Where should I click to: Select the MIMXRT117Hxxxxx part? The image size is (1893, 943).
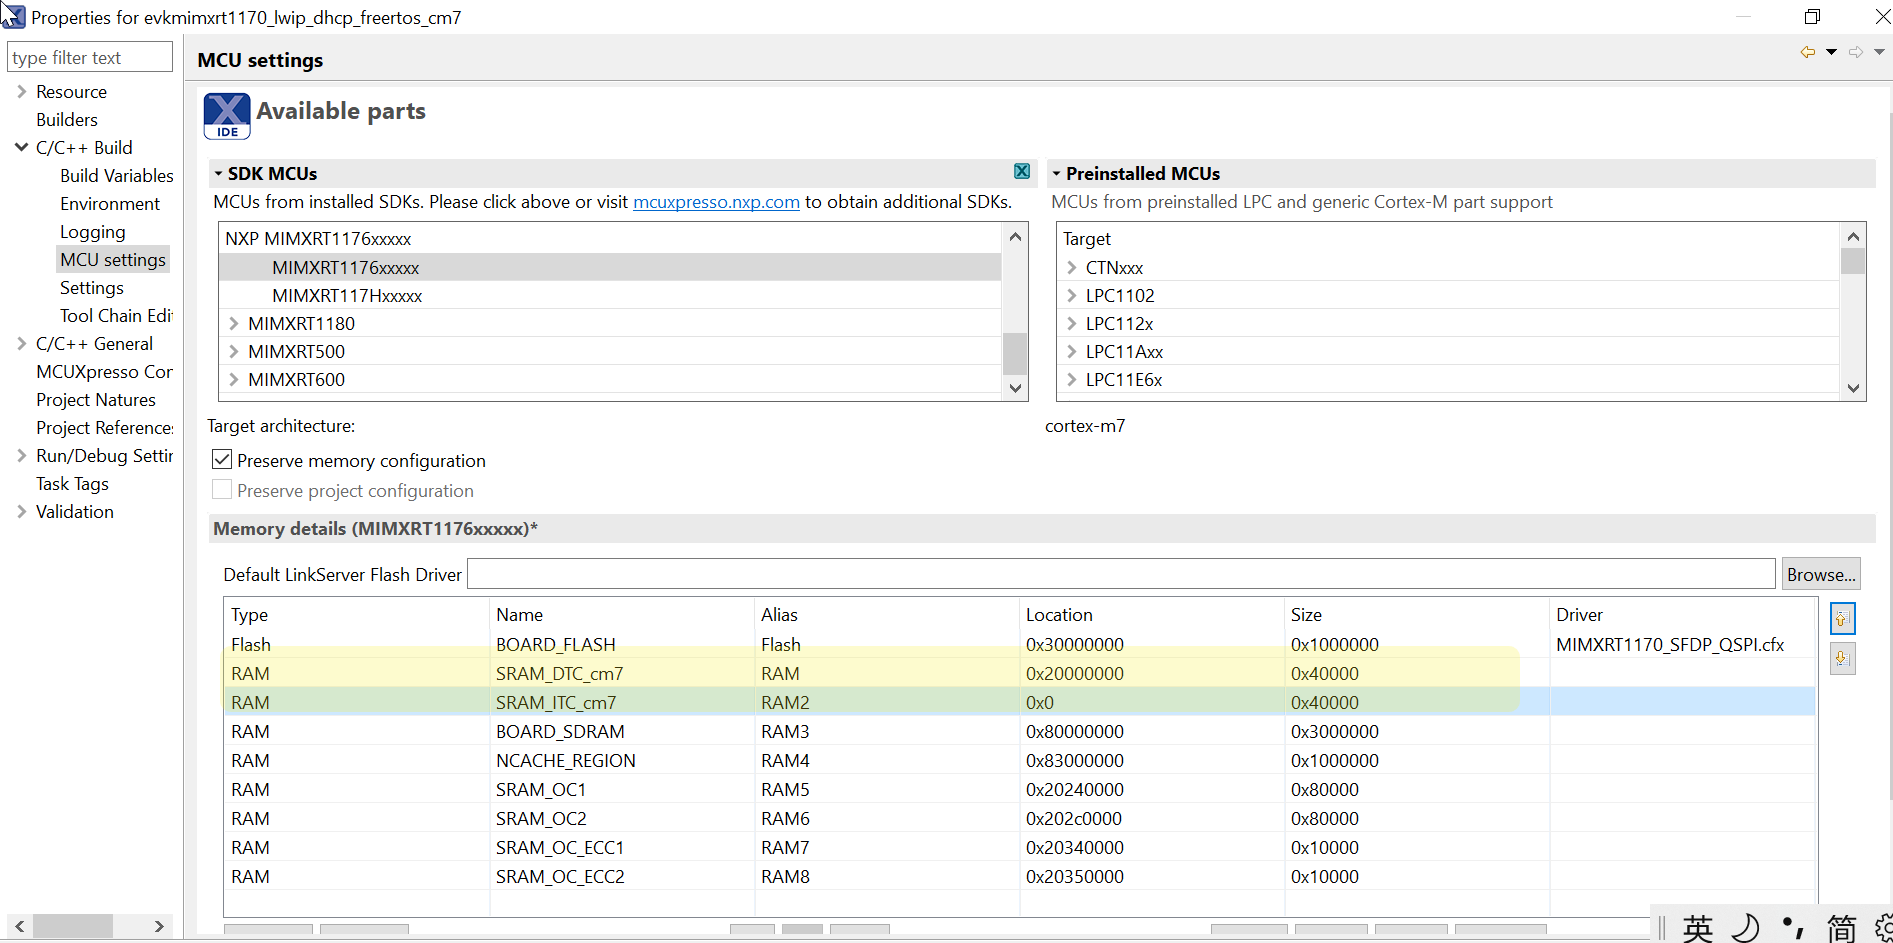point(347,295)
